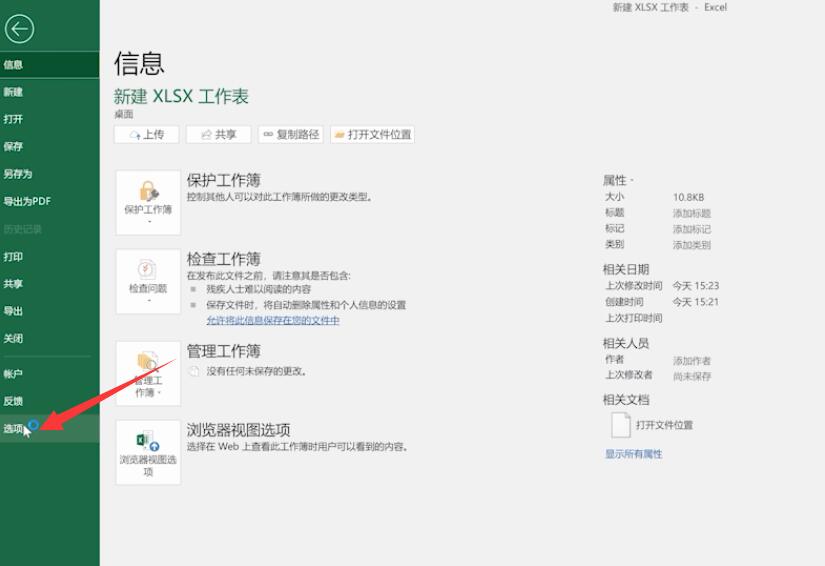Select 保存 in the sidebar
This screenshot has height=566, width=825.
coord(49,147)
